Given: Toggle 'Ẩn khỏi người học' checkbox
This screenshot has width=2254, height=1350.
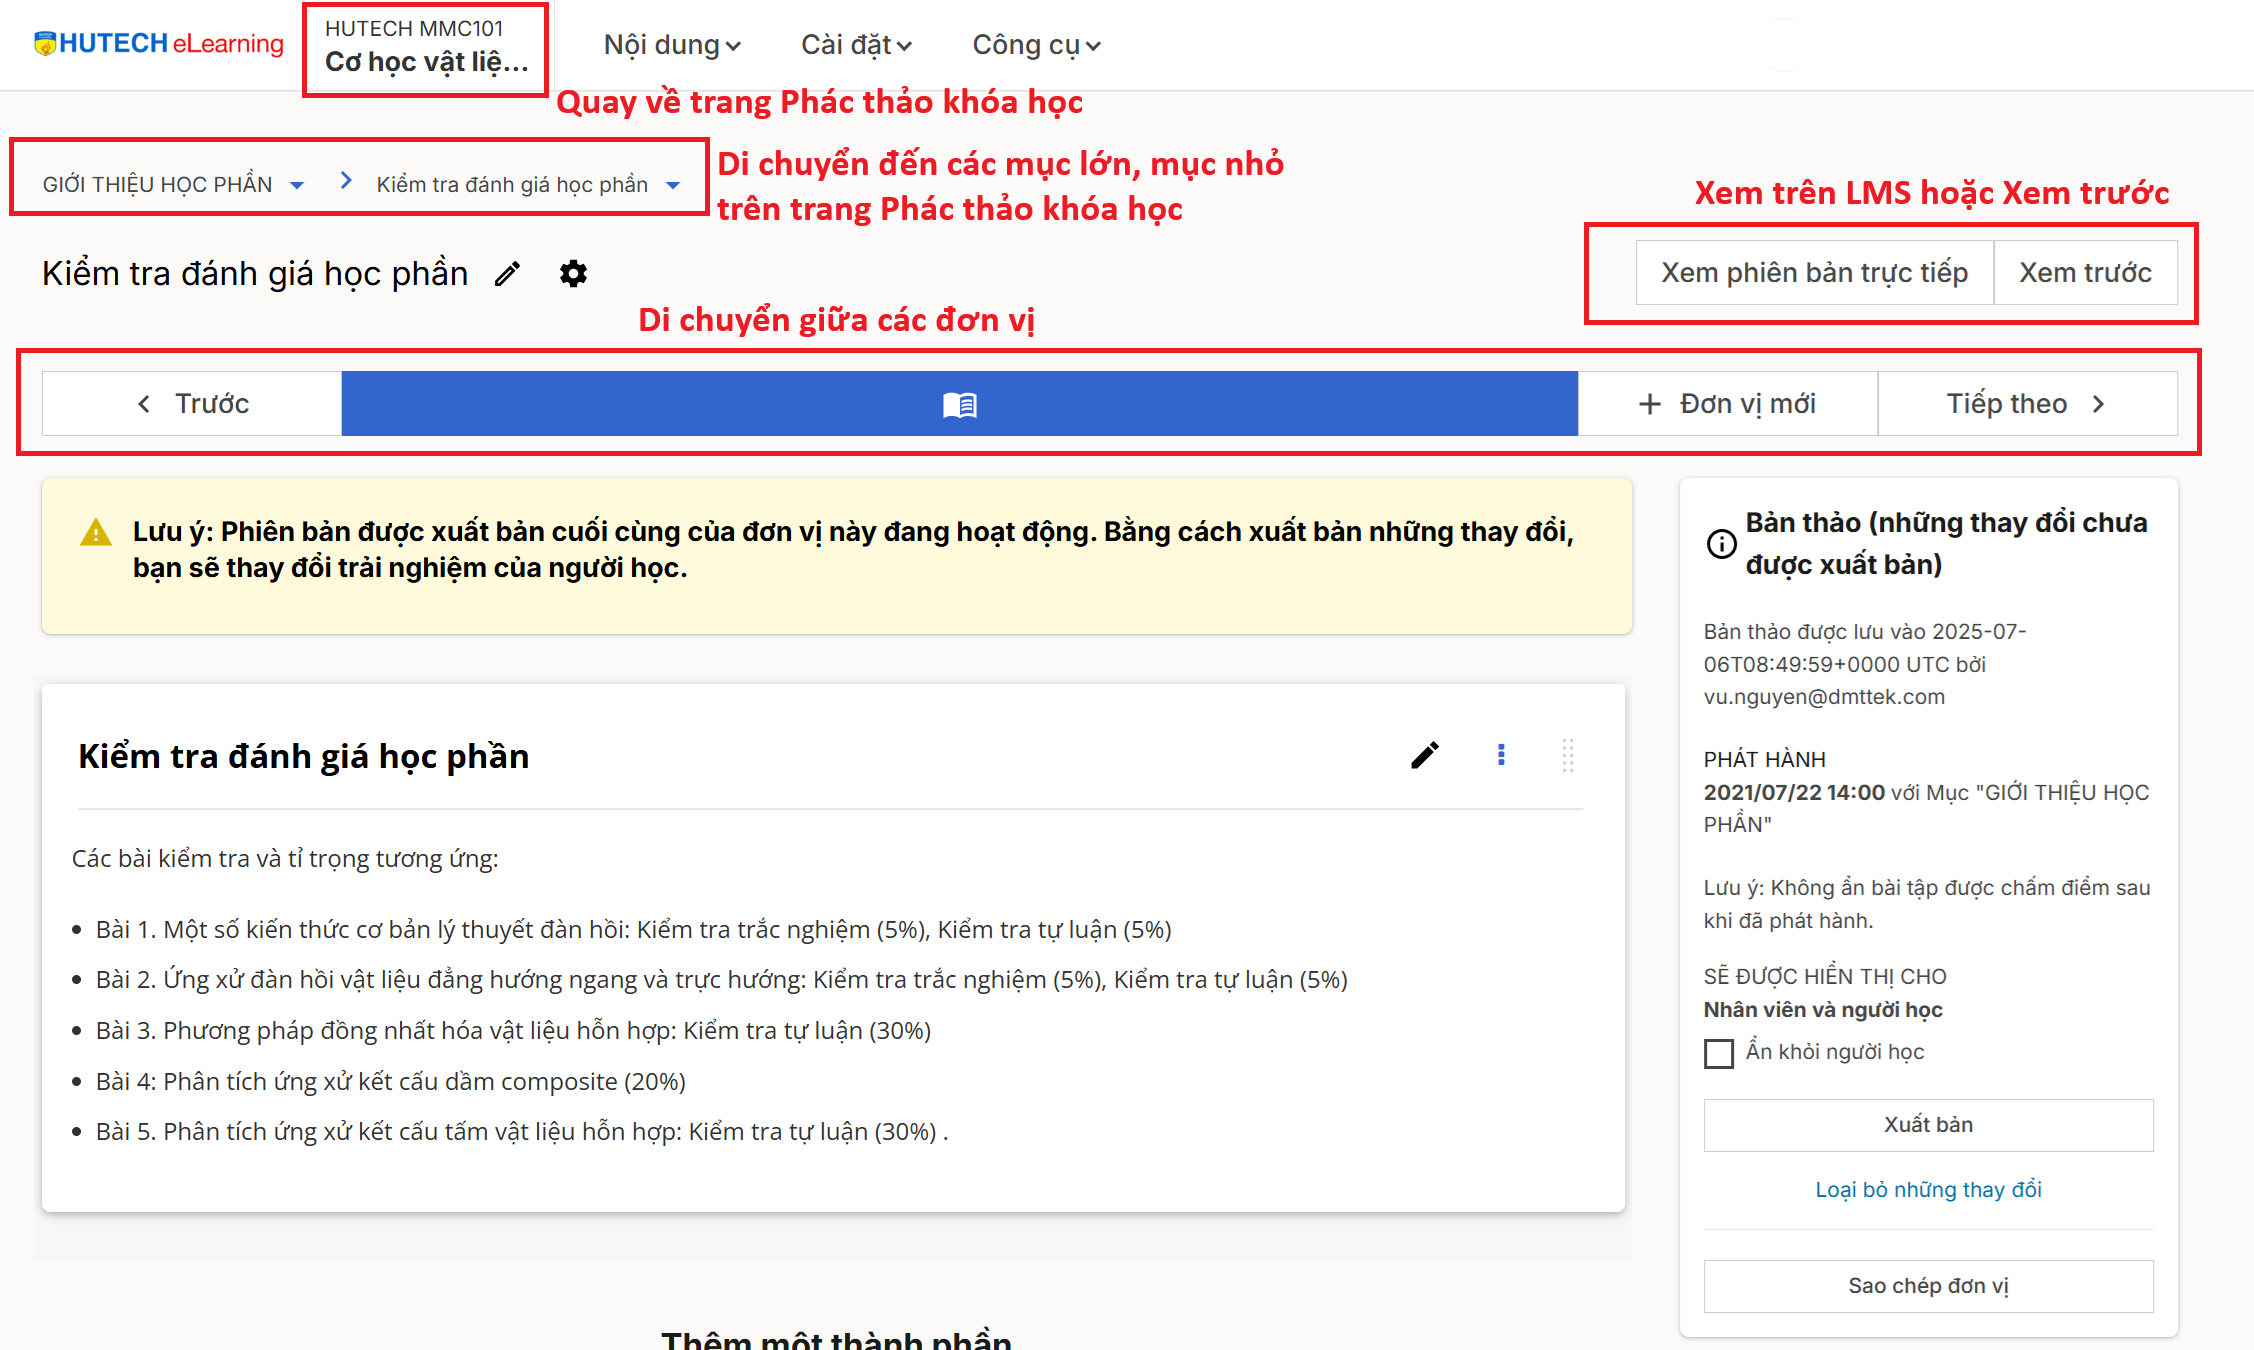Looking at the screenshot, I should 1719,1053.
